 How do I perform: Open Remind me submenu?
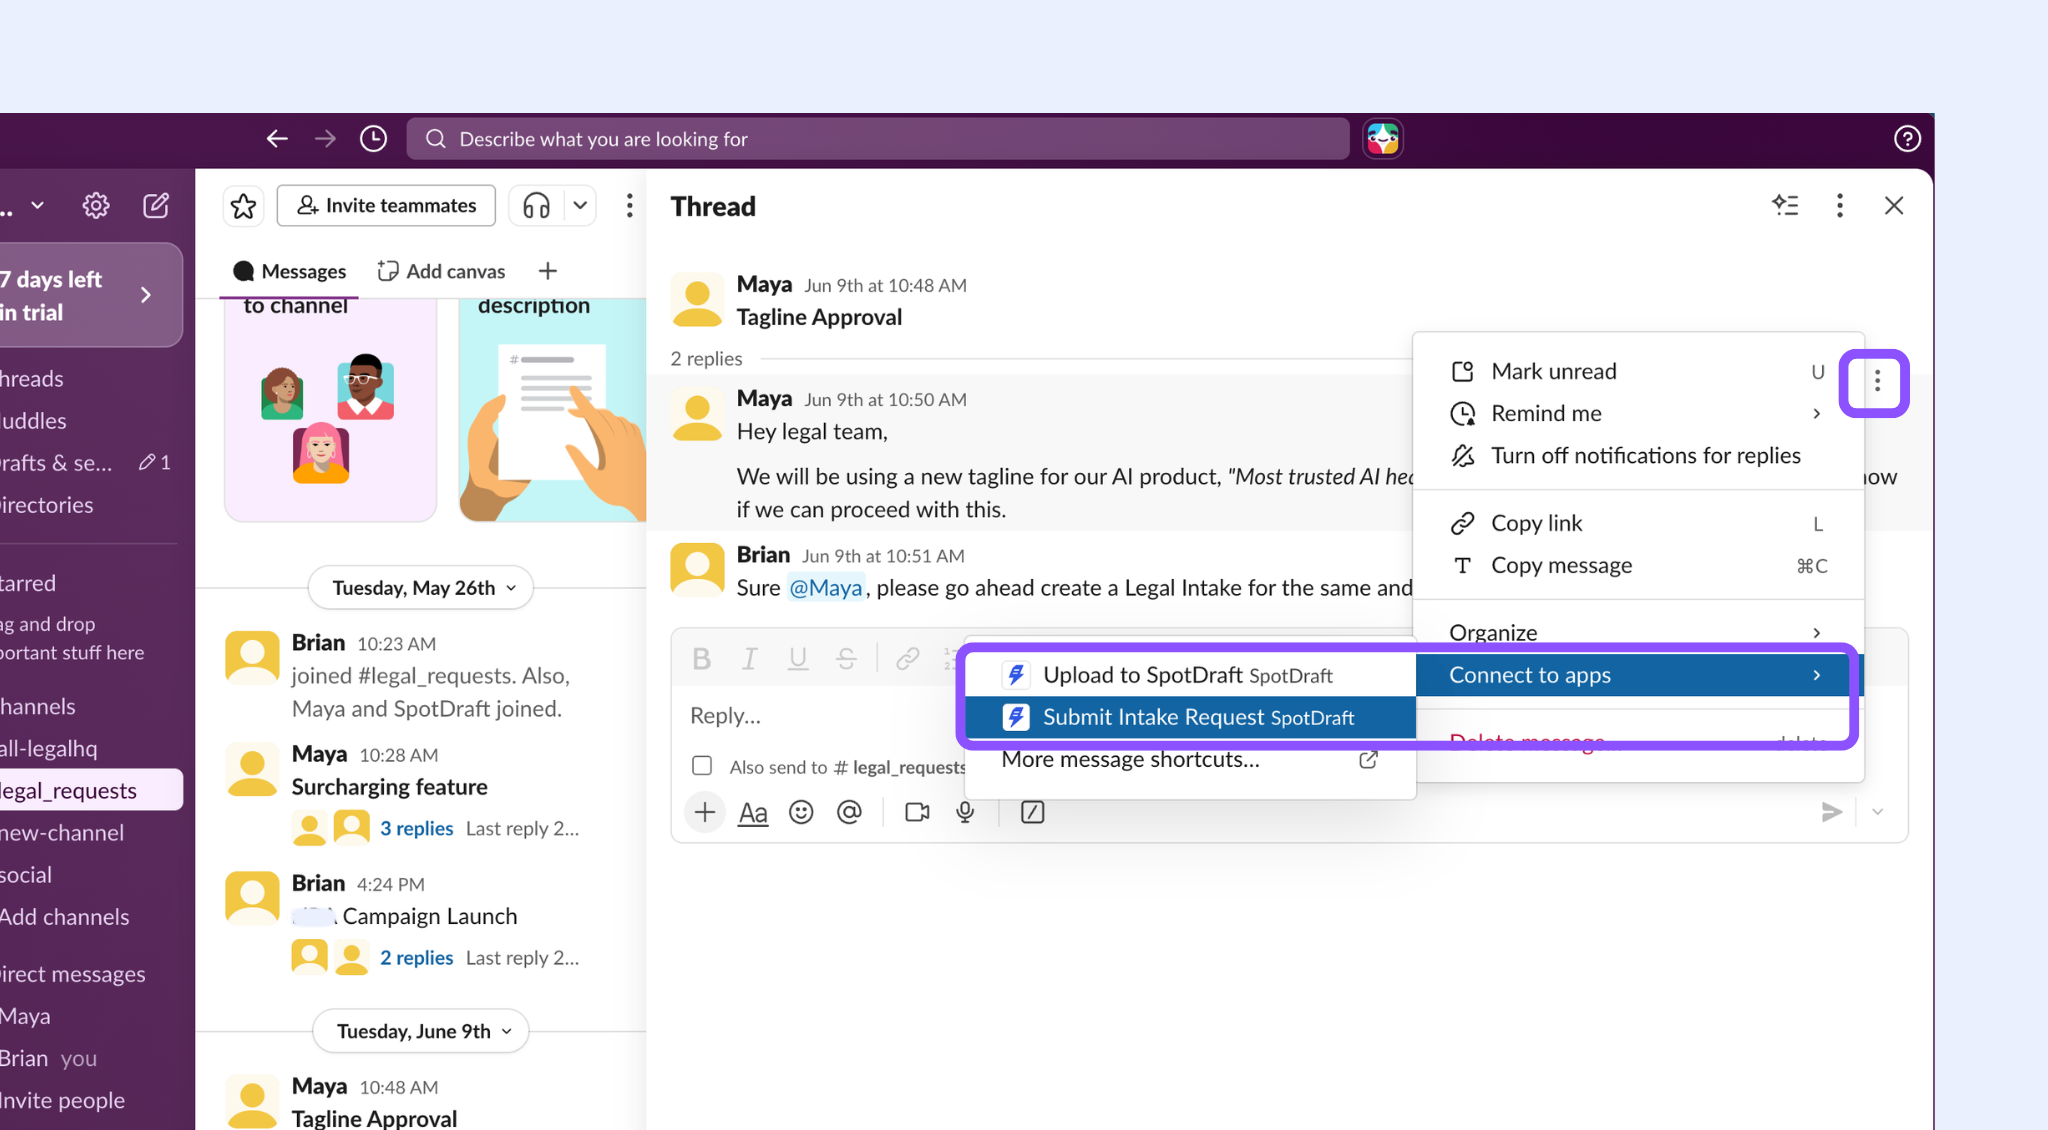[1638, 414]
